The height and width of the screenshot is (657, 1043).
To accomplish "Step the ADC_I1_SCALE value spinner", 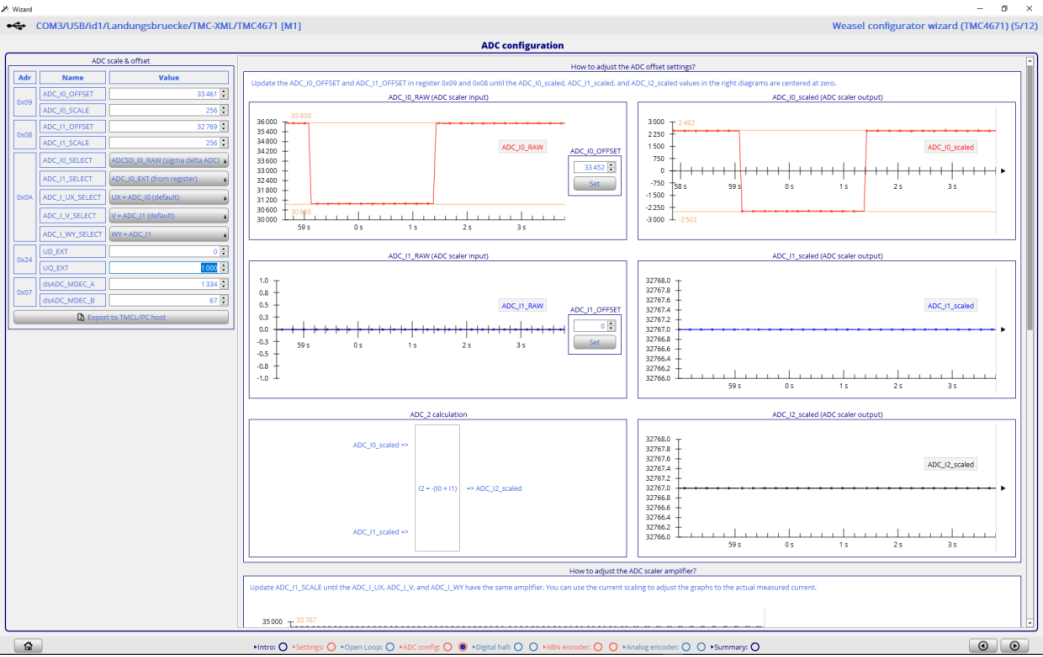I will (x=224, y=143).
